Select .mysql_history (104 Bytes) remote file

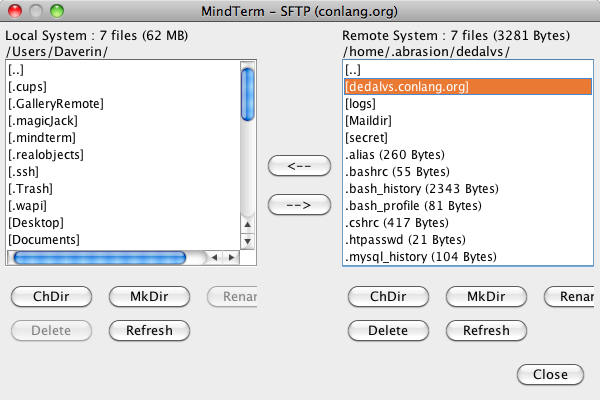[x=468, y=256]
